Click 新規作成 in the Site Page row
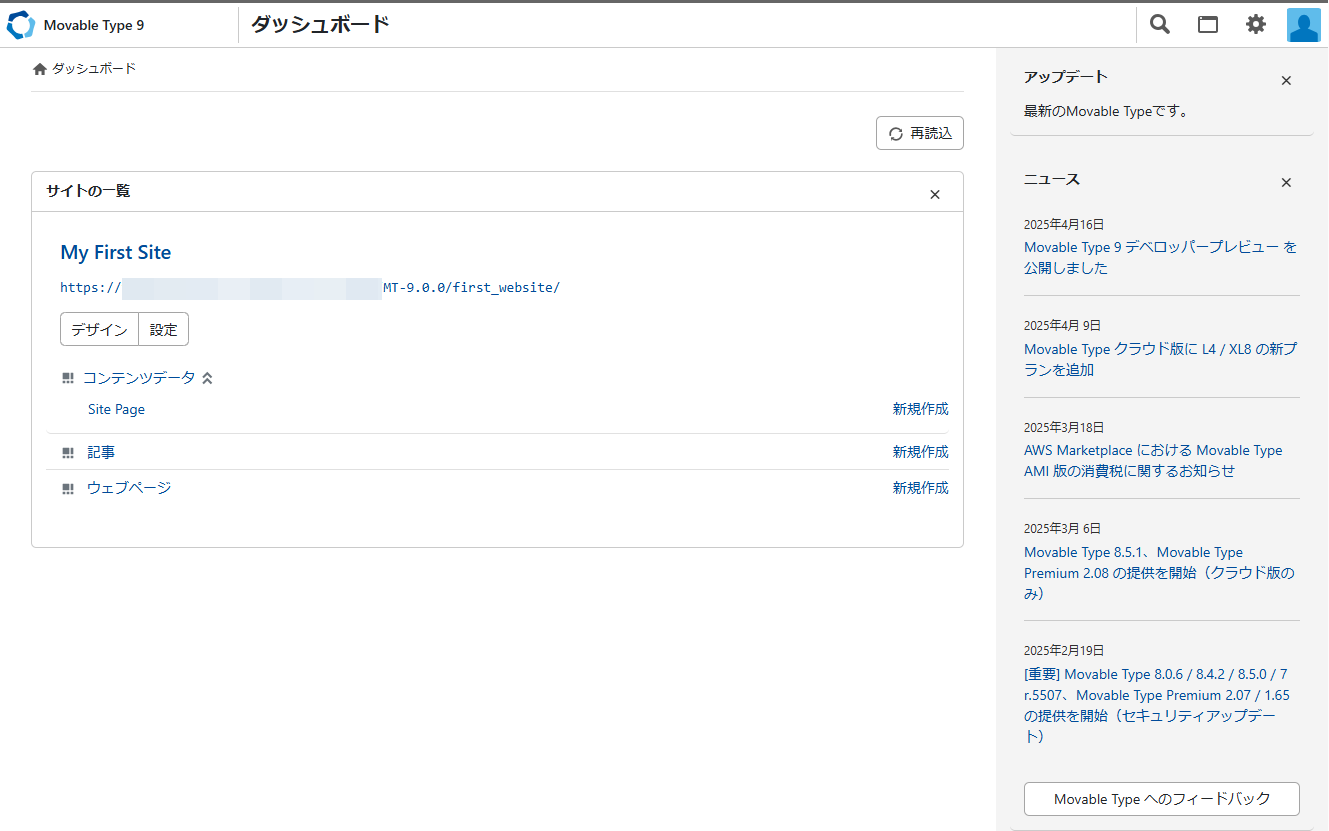The width and height of the screenshot is (1329, 831). click(x=921, y=408)
